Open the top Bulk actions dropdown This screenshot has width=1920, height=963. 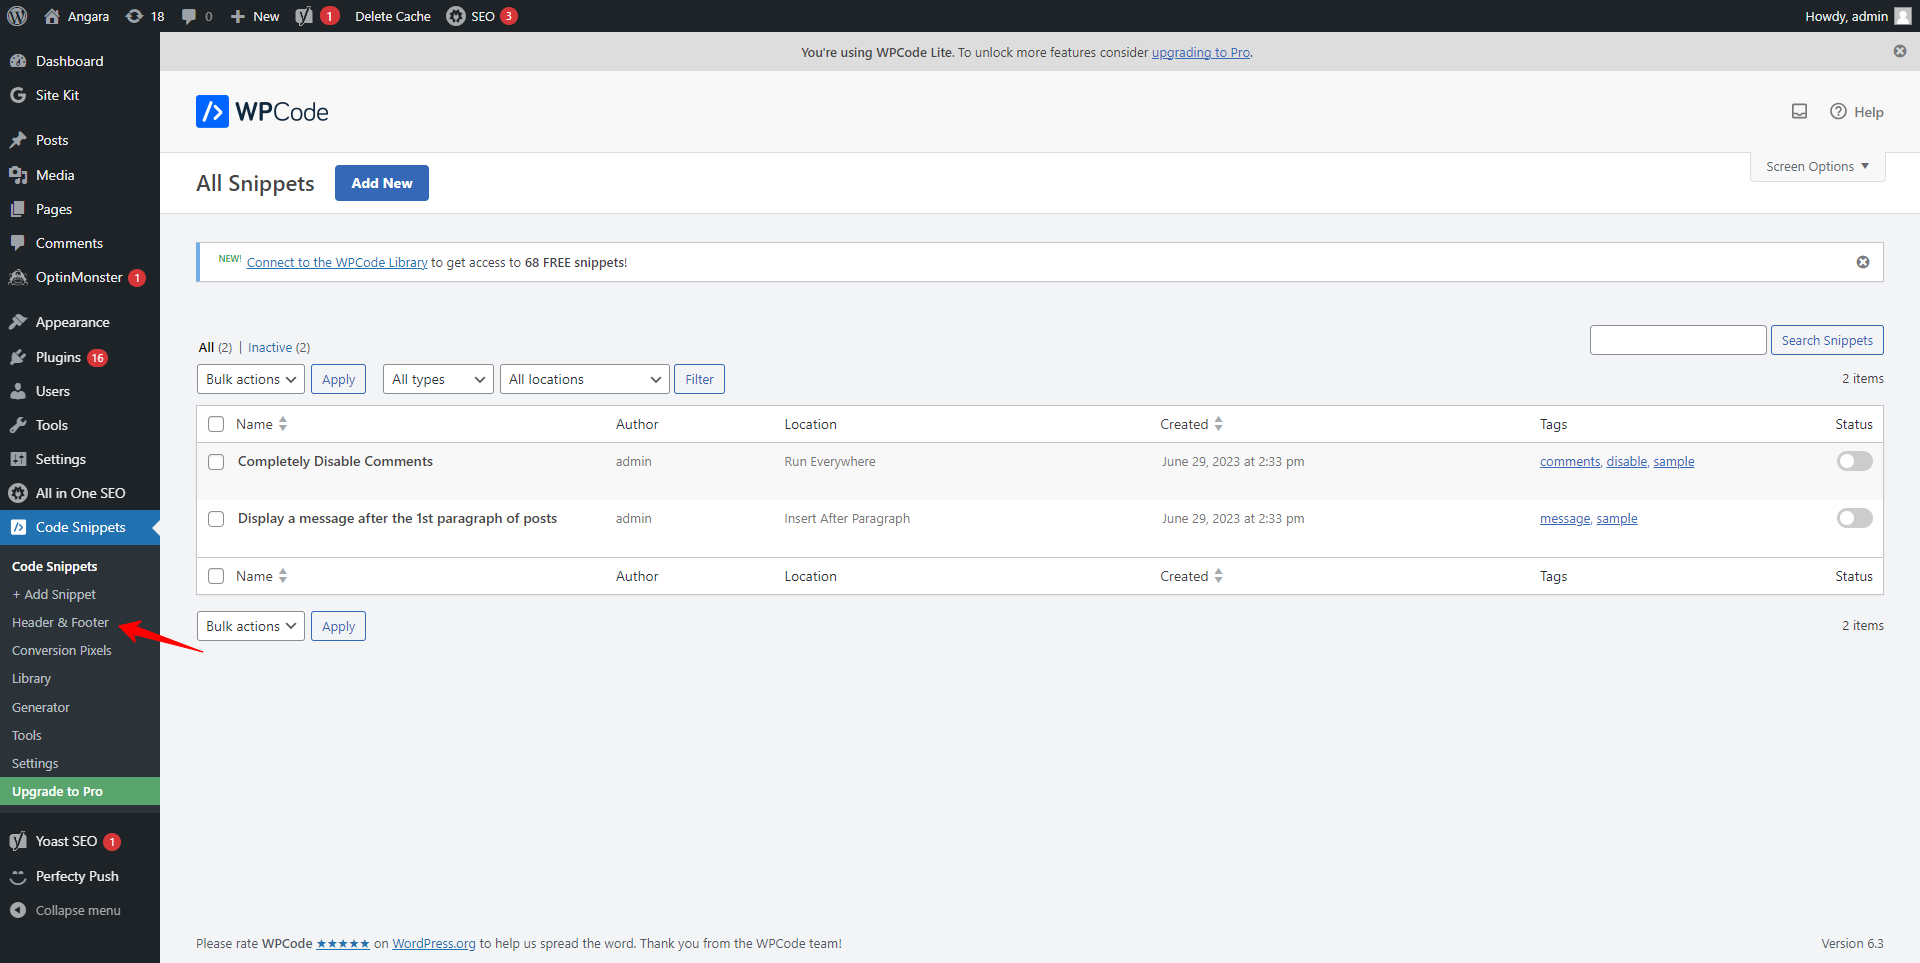[x=251, y=379]
